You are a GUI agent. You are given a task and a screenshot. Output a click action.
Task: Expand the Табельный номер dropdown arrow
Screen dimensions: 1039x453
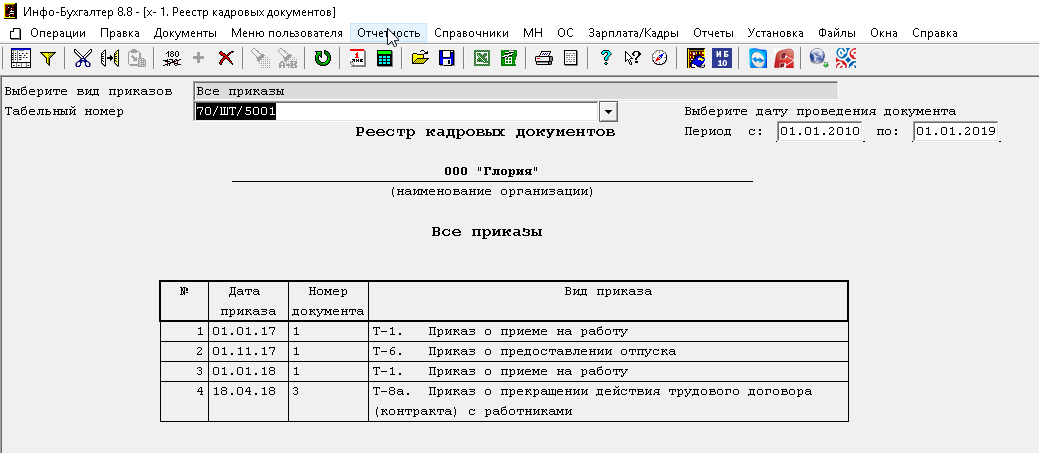[608, 112]
